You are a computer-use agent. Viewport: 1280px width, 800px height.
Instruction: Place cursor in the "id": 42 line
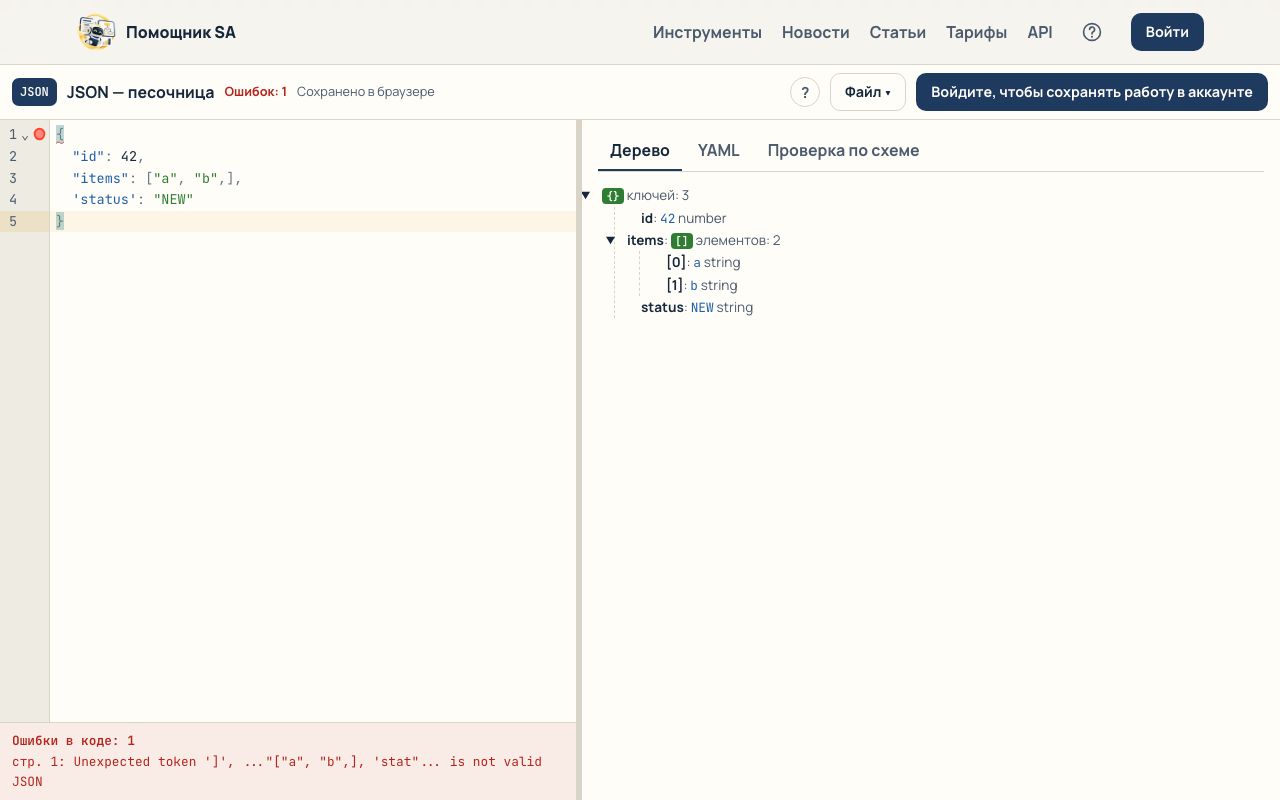313,156
